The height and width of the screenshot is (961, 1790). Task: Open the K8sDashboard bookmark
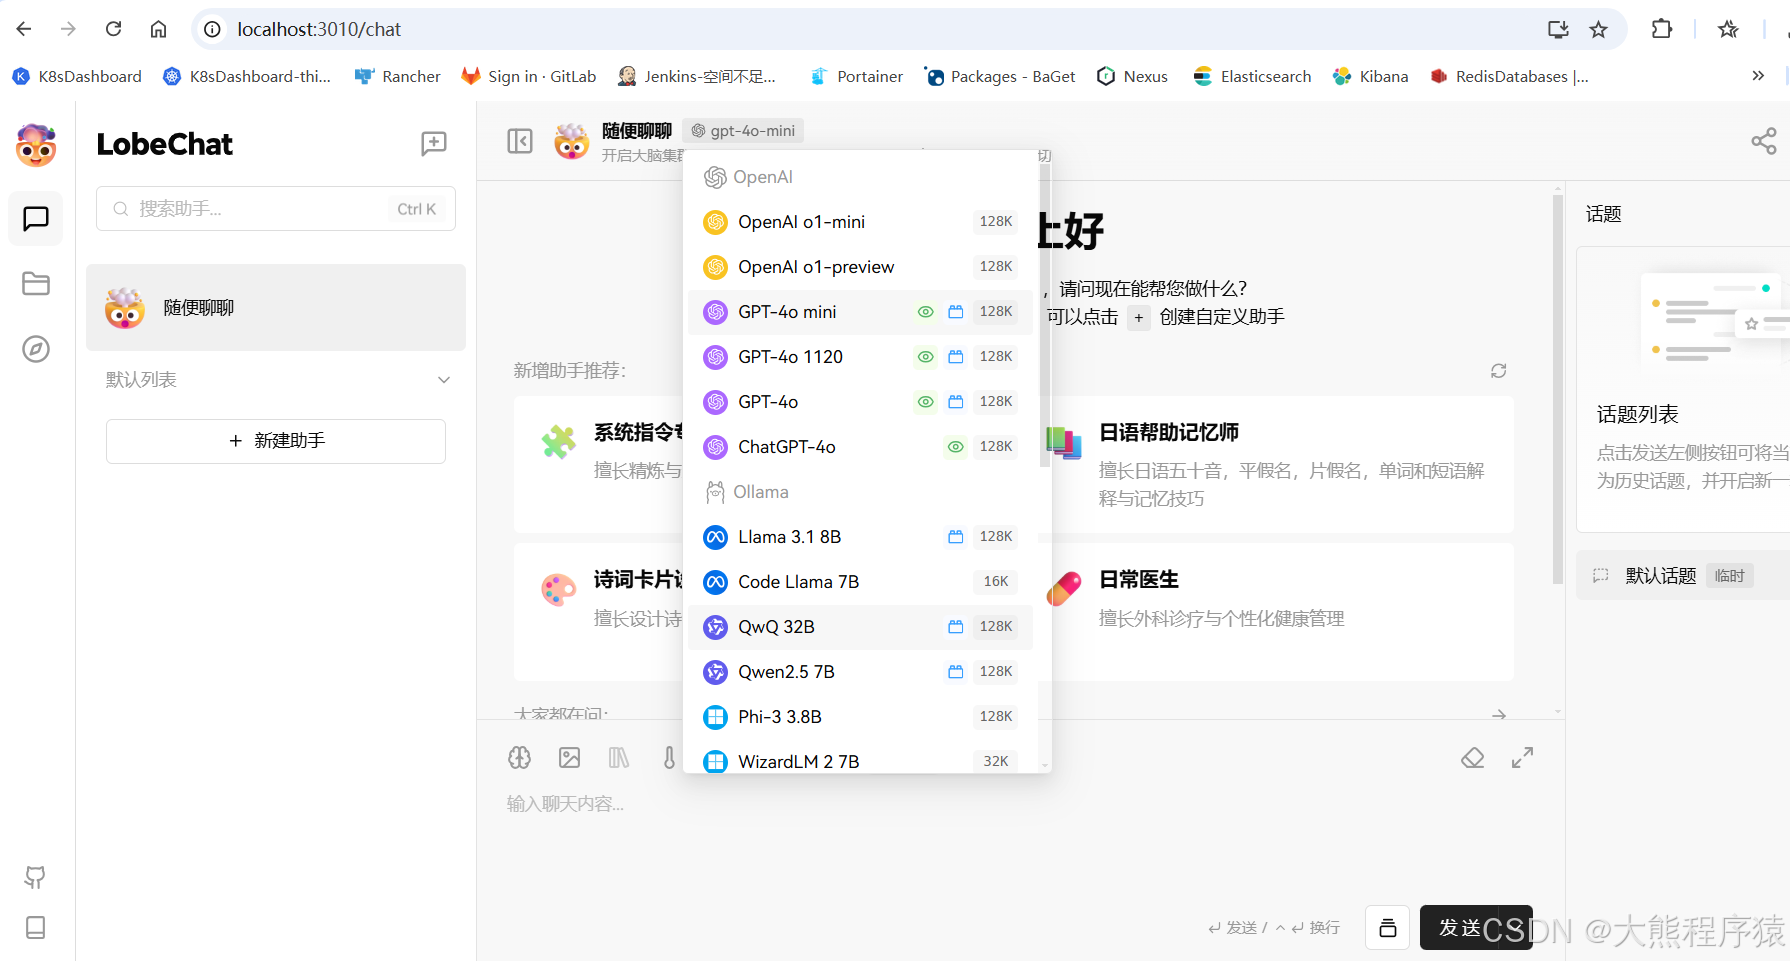point(77,76)
